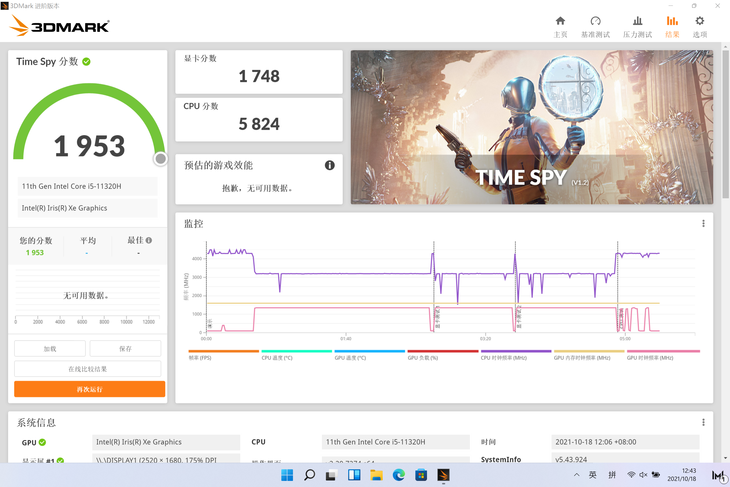Viewport: 730px width, 487px height.
Task: Click 英 input language indicator
Action: (x=592, y=475)
